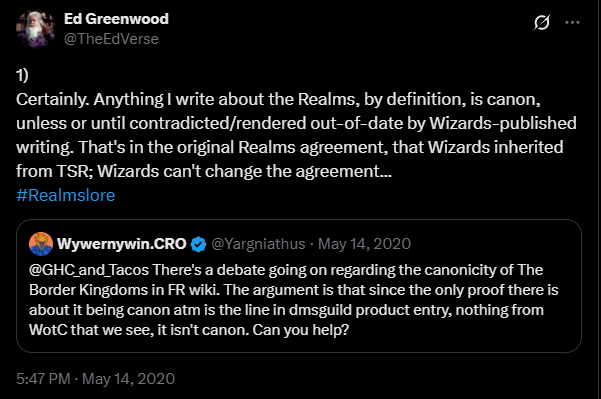Click the '1)' line of tweet
The width and height of the screenshot is (601, 399).
point(22,75)
